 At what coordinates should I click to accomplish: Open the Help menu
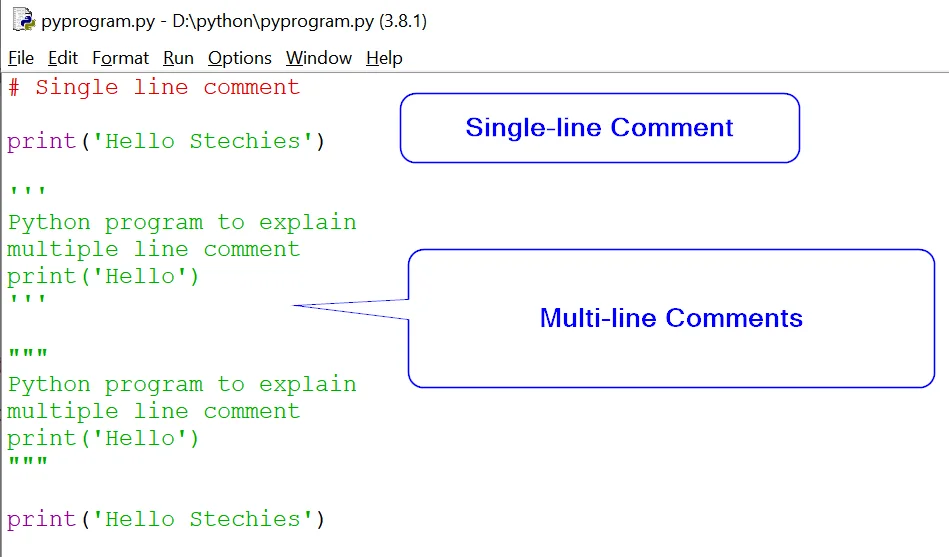click(x=384, y=58)
